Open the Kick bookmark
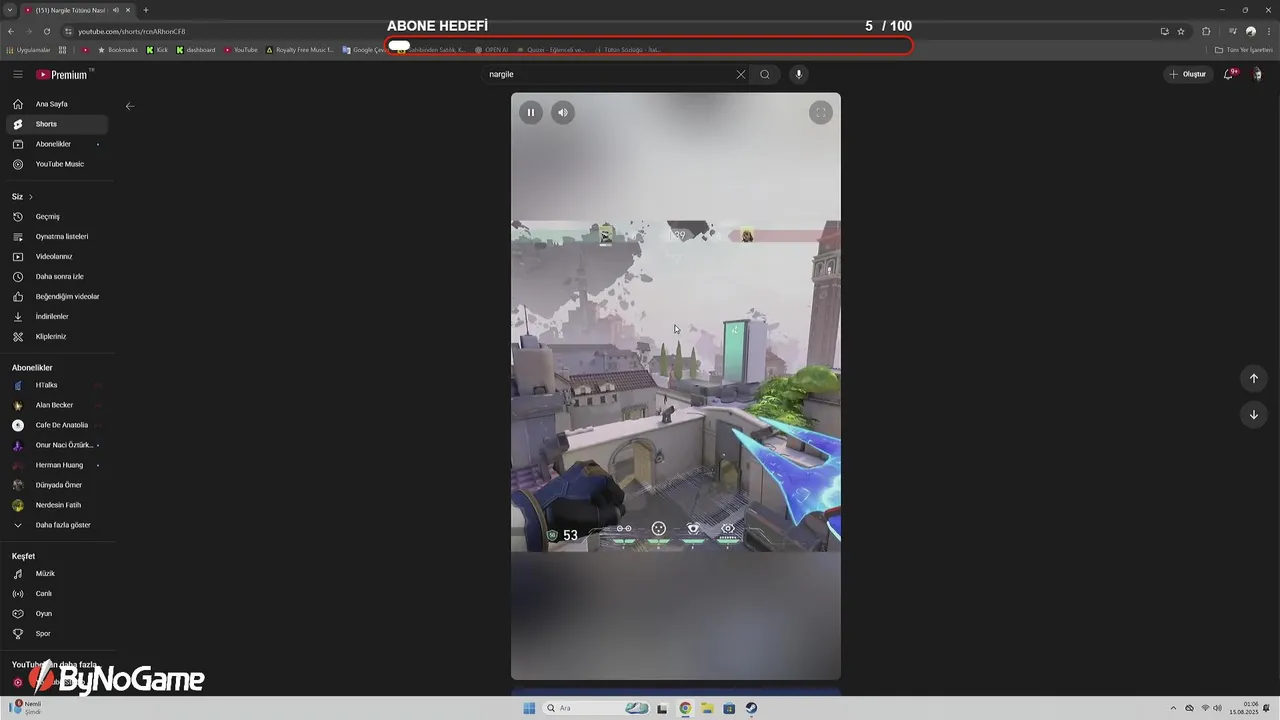 pos(158,49)
